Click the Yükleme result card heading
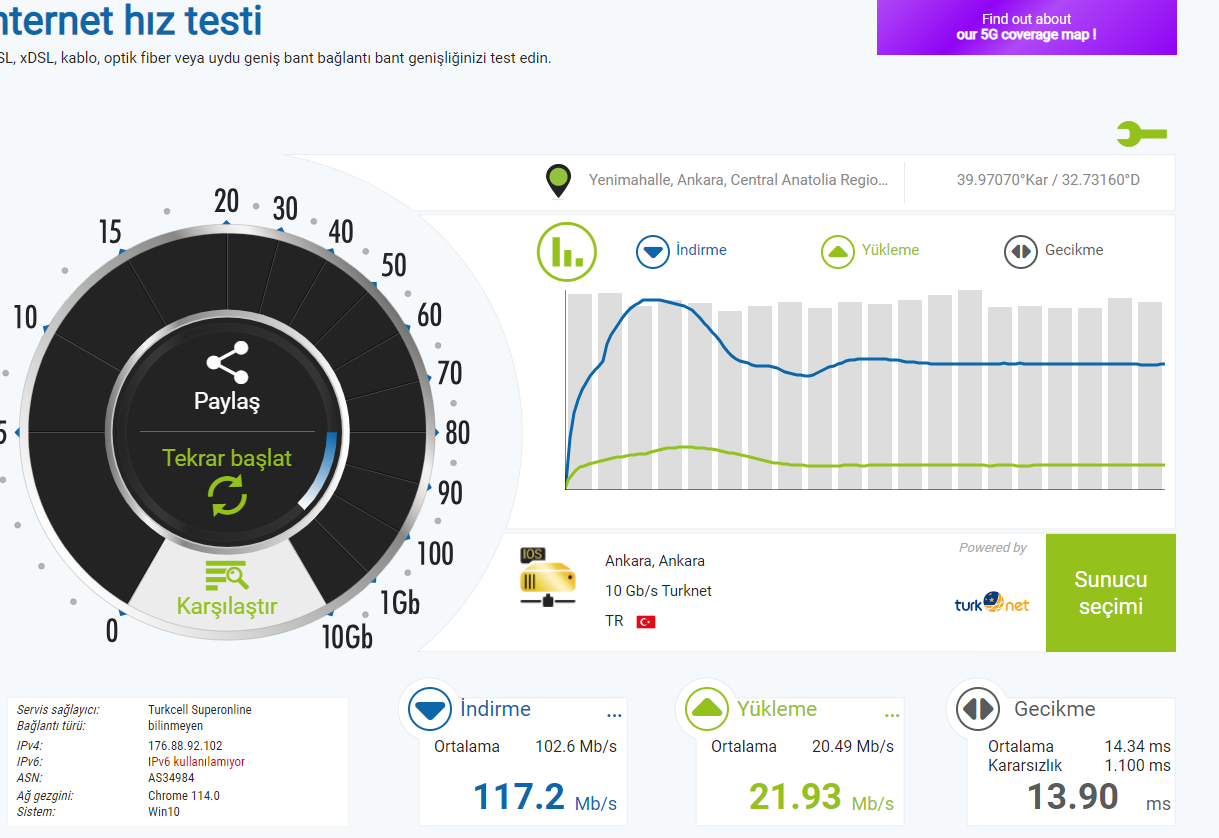The height and width of the screenshot is (838, 1219). 777,709
